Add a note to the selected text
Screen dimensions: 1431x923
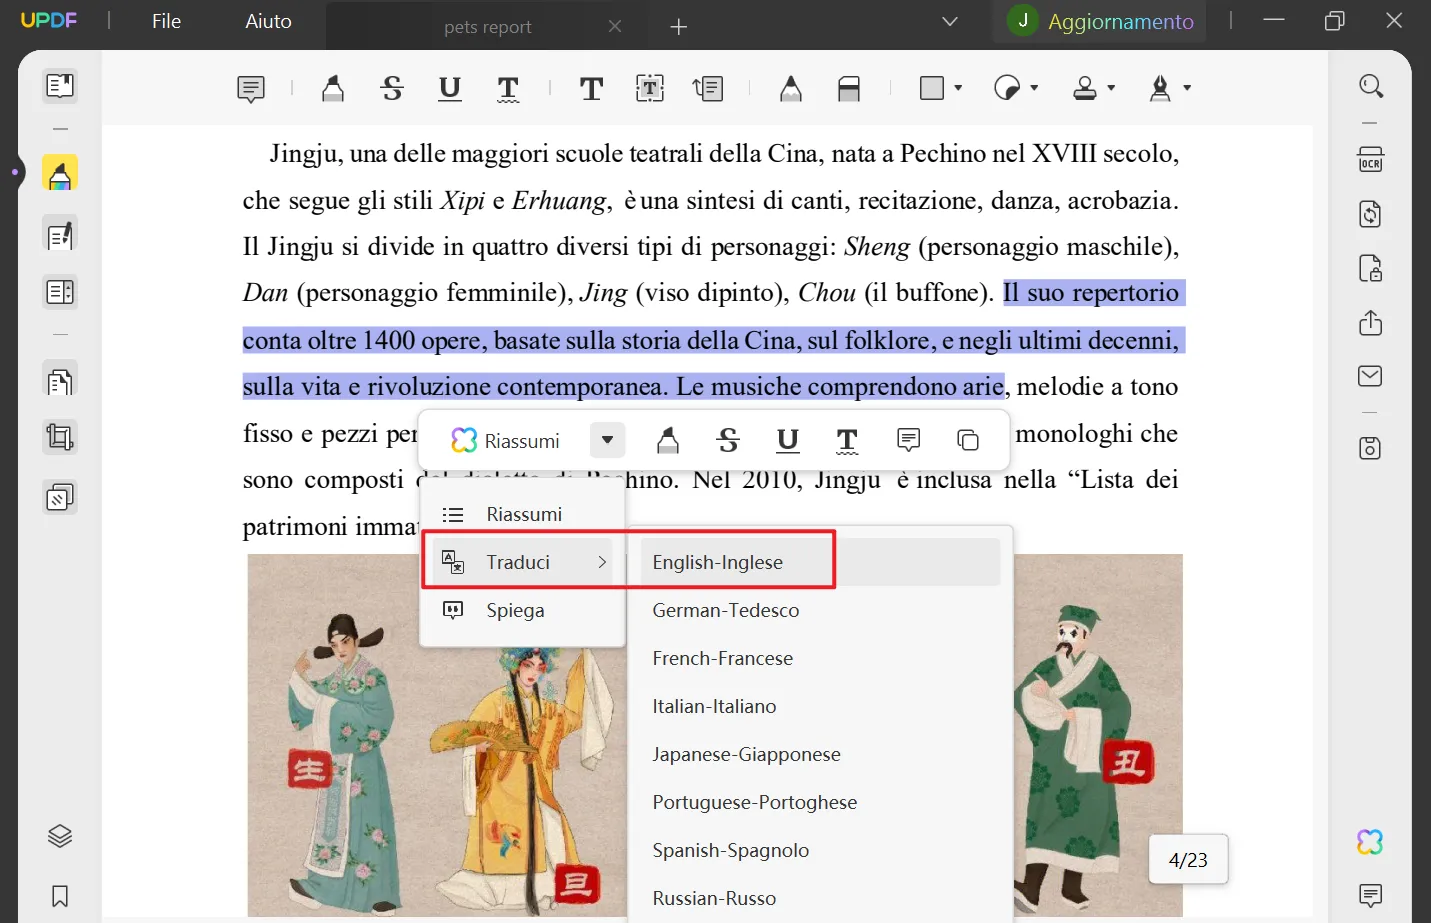click(x=909, y=440)
